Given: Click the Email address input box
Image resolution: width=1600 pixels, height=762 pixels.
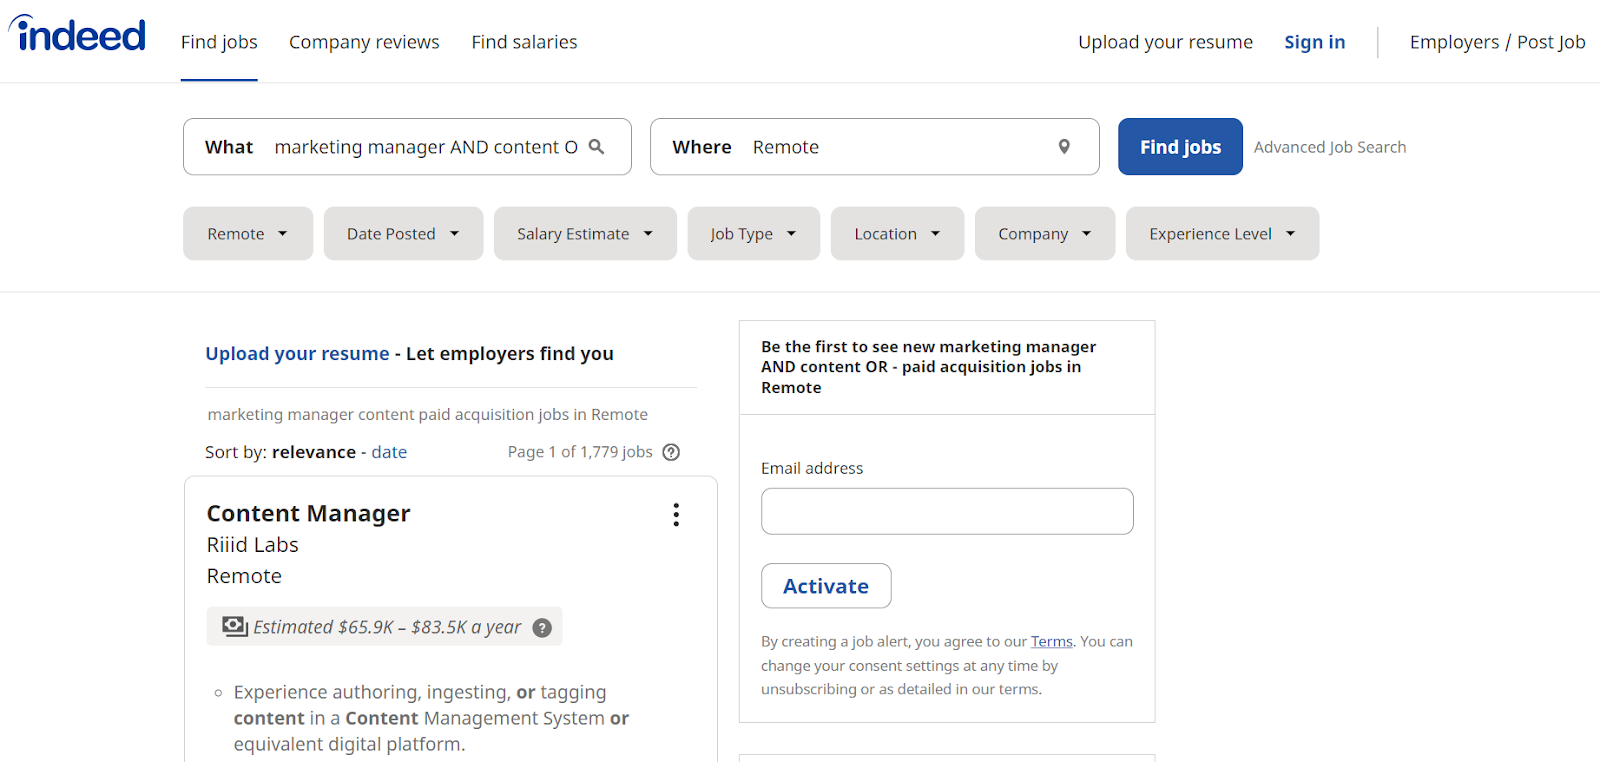Looking at the screenshot, I should pyautogui.click(x=947, y=511).
